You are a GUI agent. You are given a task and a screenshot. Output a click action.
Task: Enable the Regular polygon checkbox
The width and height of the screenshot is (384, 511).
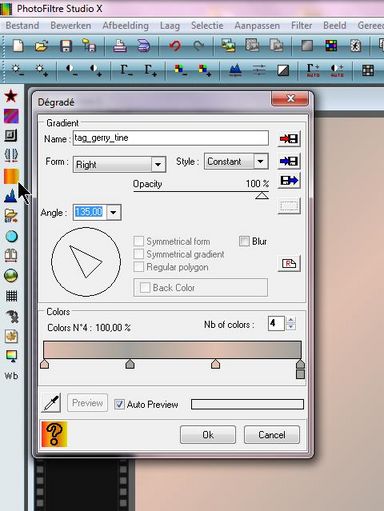(x=139, y=267)
